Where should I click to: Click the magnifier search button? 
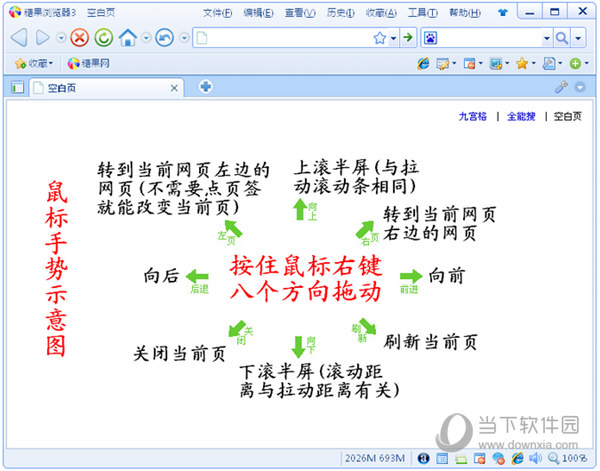pos(562,38)
